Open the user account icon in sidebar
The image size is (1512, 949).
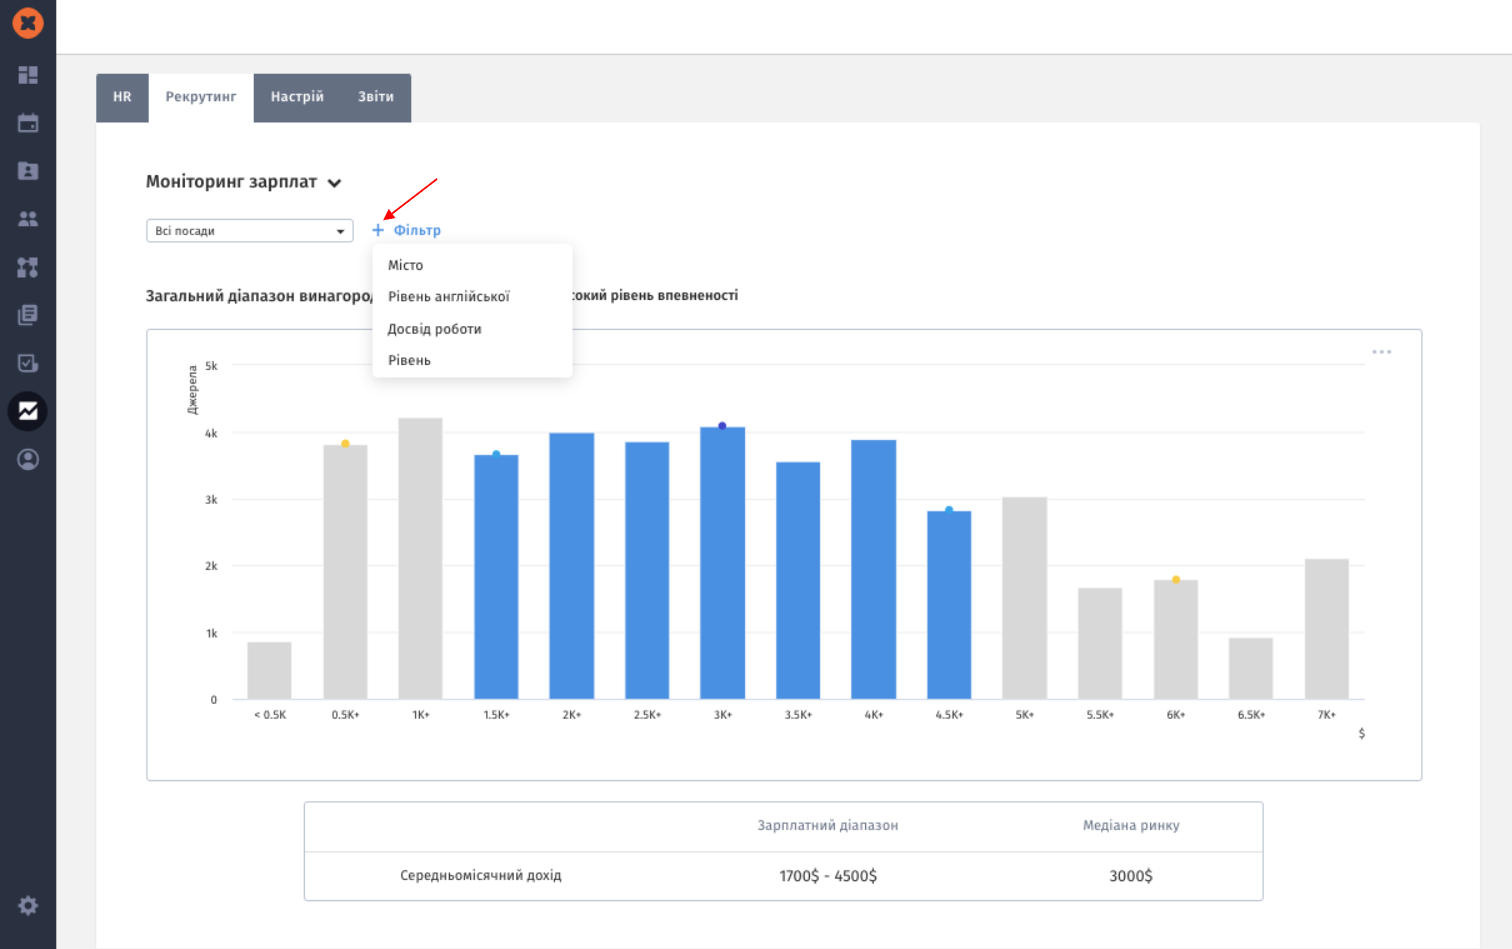point(28,459)
